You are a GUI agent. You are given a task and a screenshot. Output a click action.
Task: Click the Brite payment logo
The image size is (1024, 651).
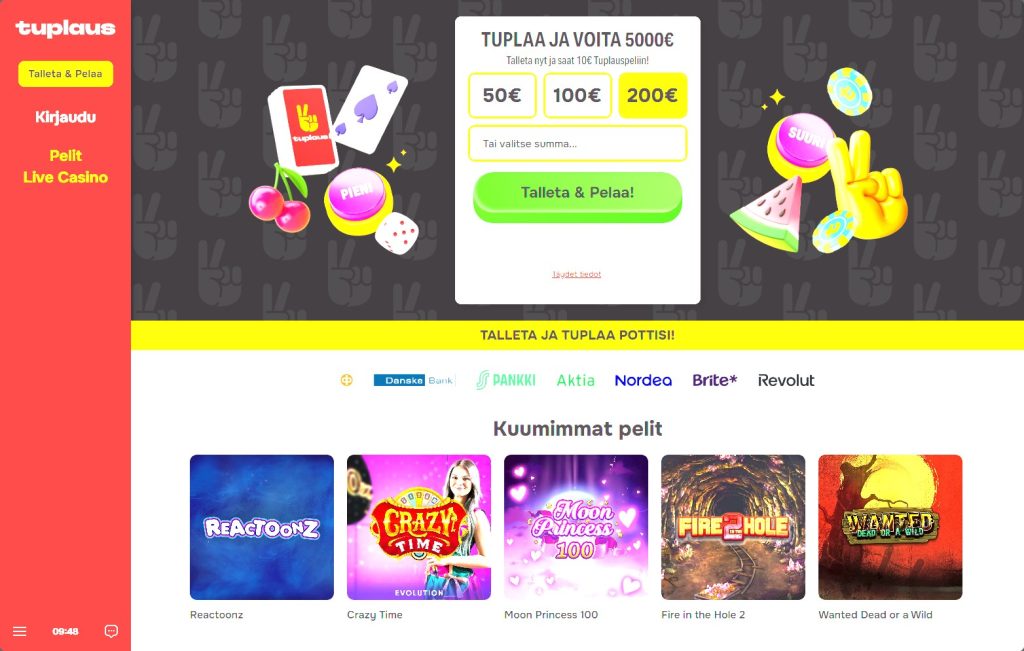click(x=714, y=380)
